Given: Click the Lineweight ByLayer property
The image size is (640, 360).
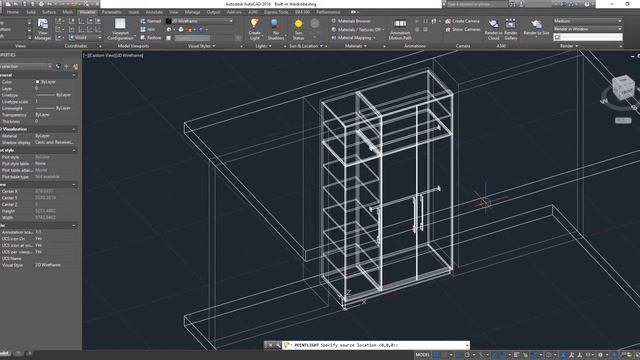Looking at the screenshot, I should (x=53, y=108).
